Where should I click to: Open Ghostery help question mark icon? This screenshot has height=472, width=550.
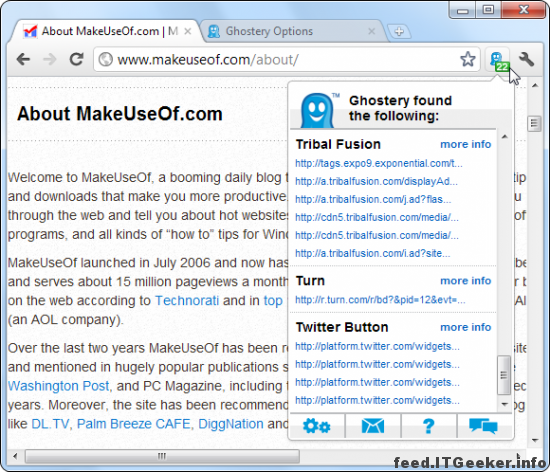428,426
